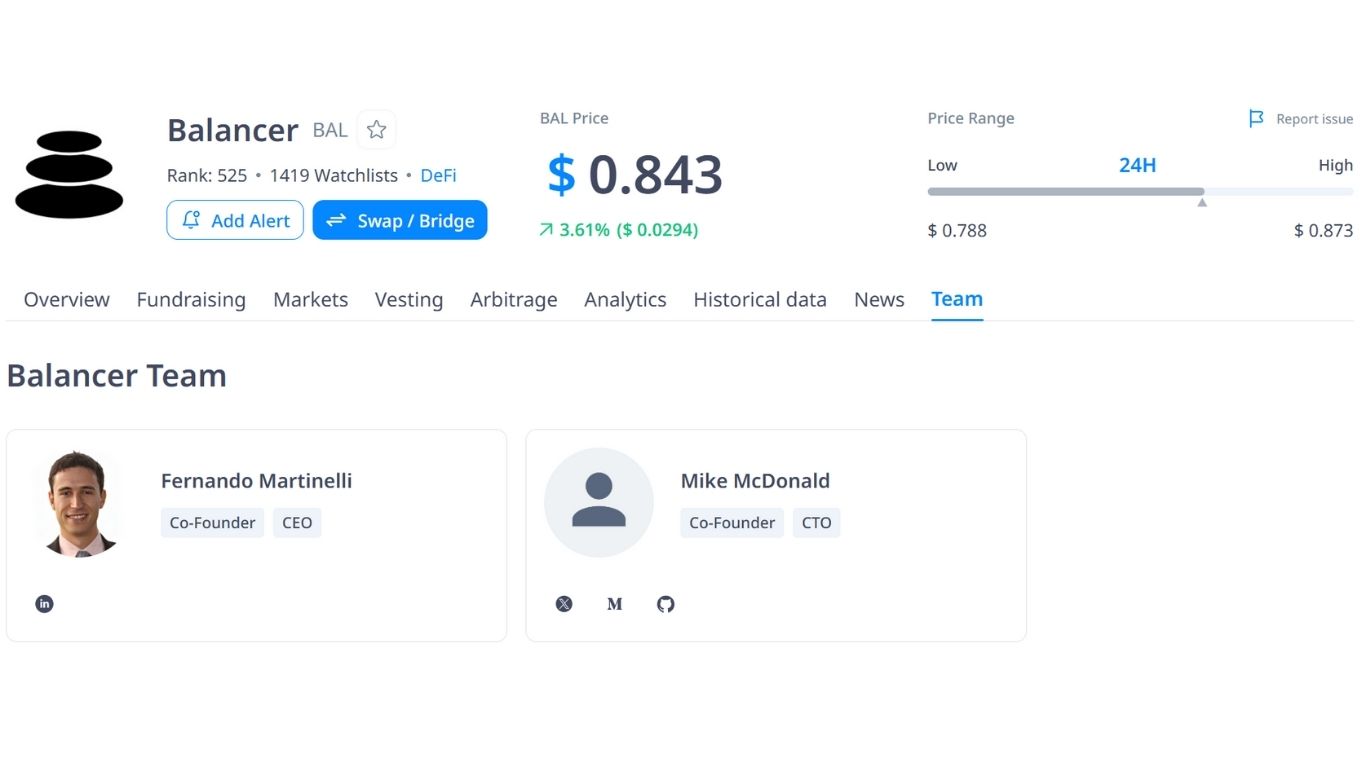This screenshot has width=1366, height=768.
Task: Click the Report issue flag icon
Action: pyautogui.click(x=1256, y=119)
